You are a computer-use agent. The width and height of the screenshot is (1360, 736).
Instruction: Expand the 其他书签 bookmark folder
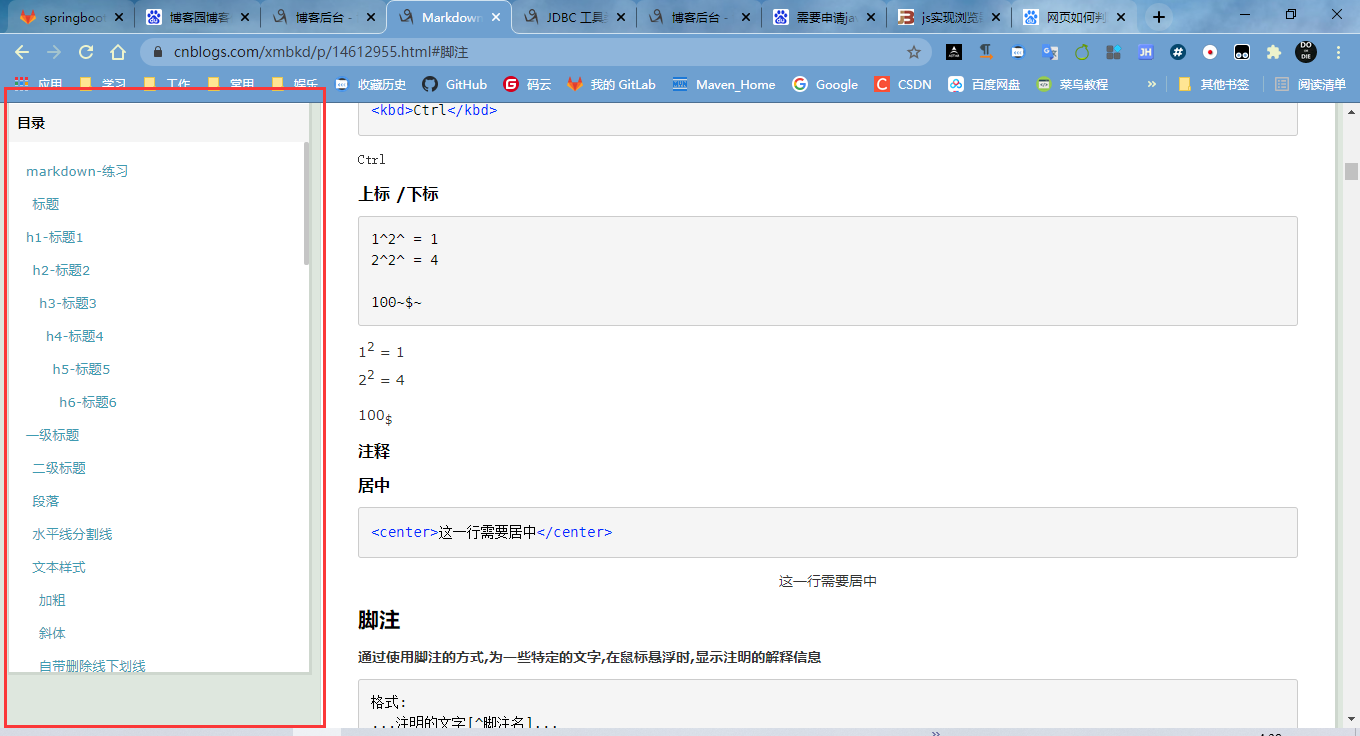(1213, 85)
